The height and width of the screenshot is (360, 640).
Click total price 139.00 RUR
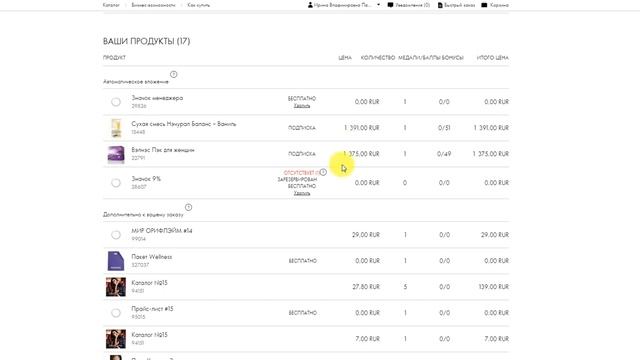493,287
